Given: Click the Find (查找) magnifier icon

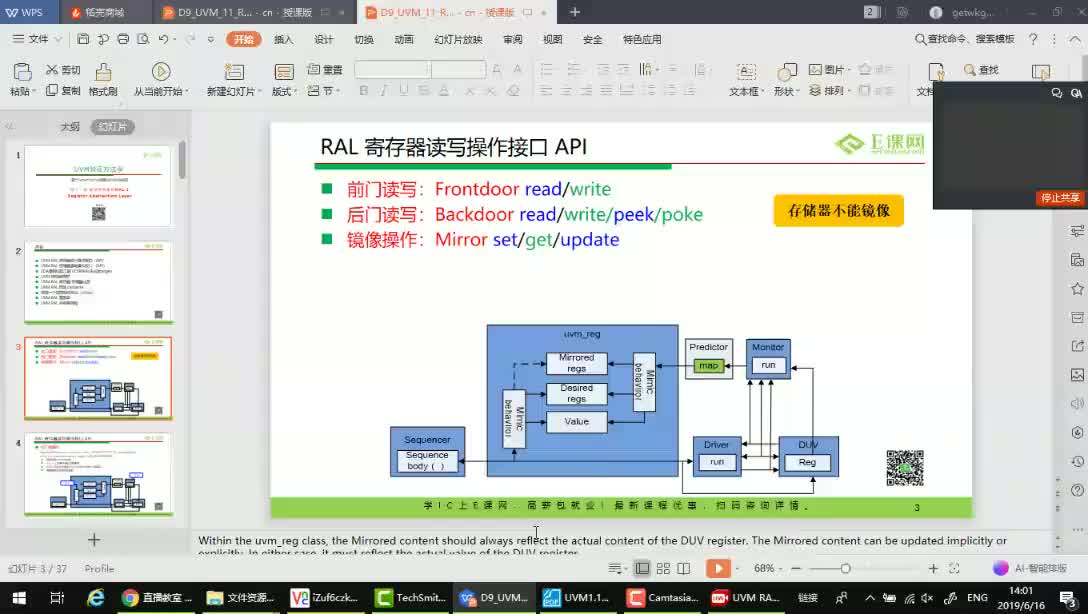Looking at the screenshot, I should [969, 69].
